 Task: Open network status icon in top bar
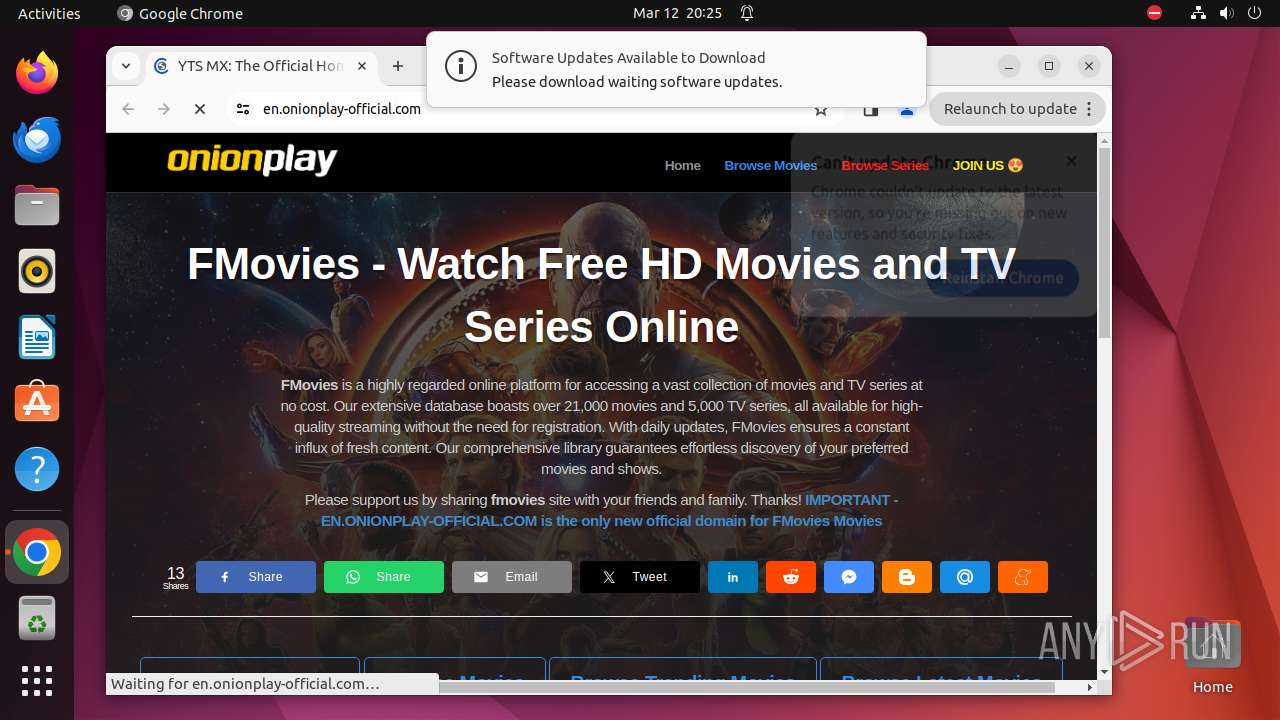pyautogui.click(x=1199, y=13)
